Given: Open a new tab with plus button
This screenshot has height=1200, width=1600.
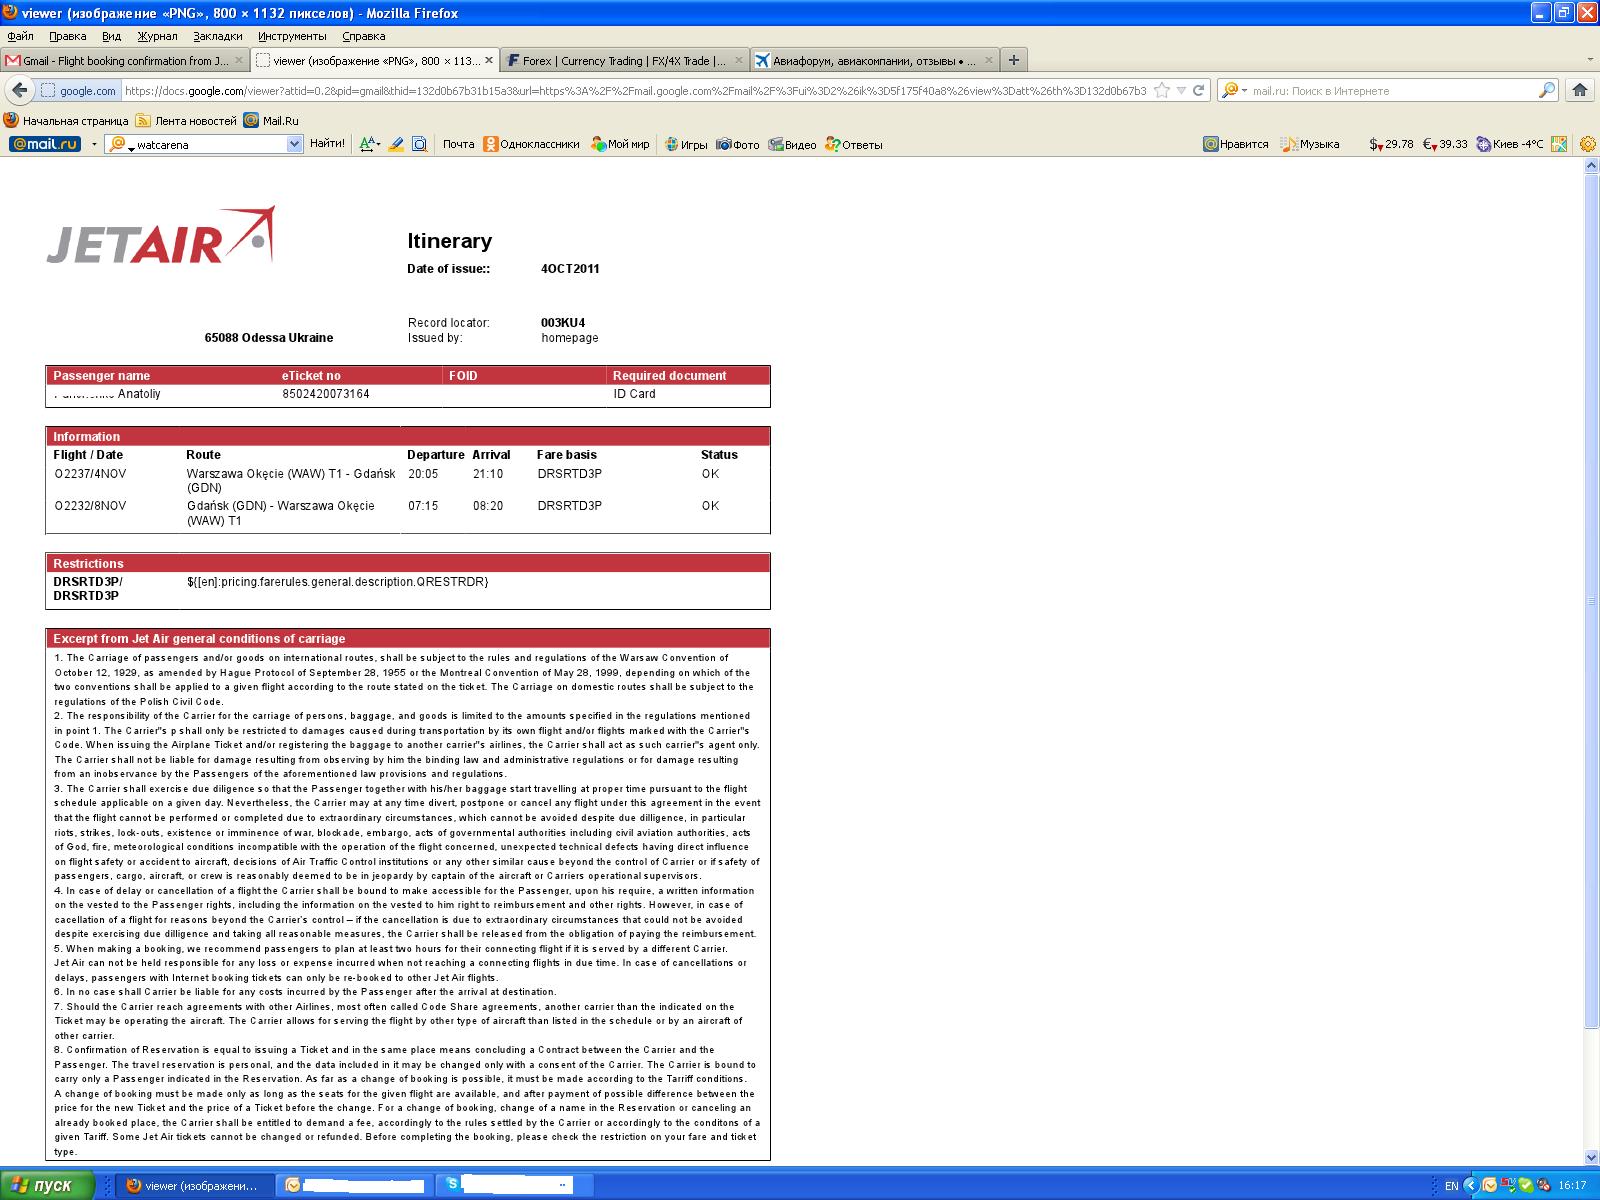Looking at the screenshot, I should (1013, 60).
